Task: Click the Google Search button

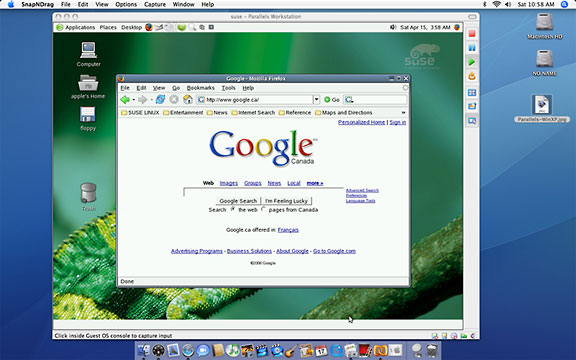Action: tap(238, 201)
